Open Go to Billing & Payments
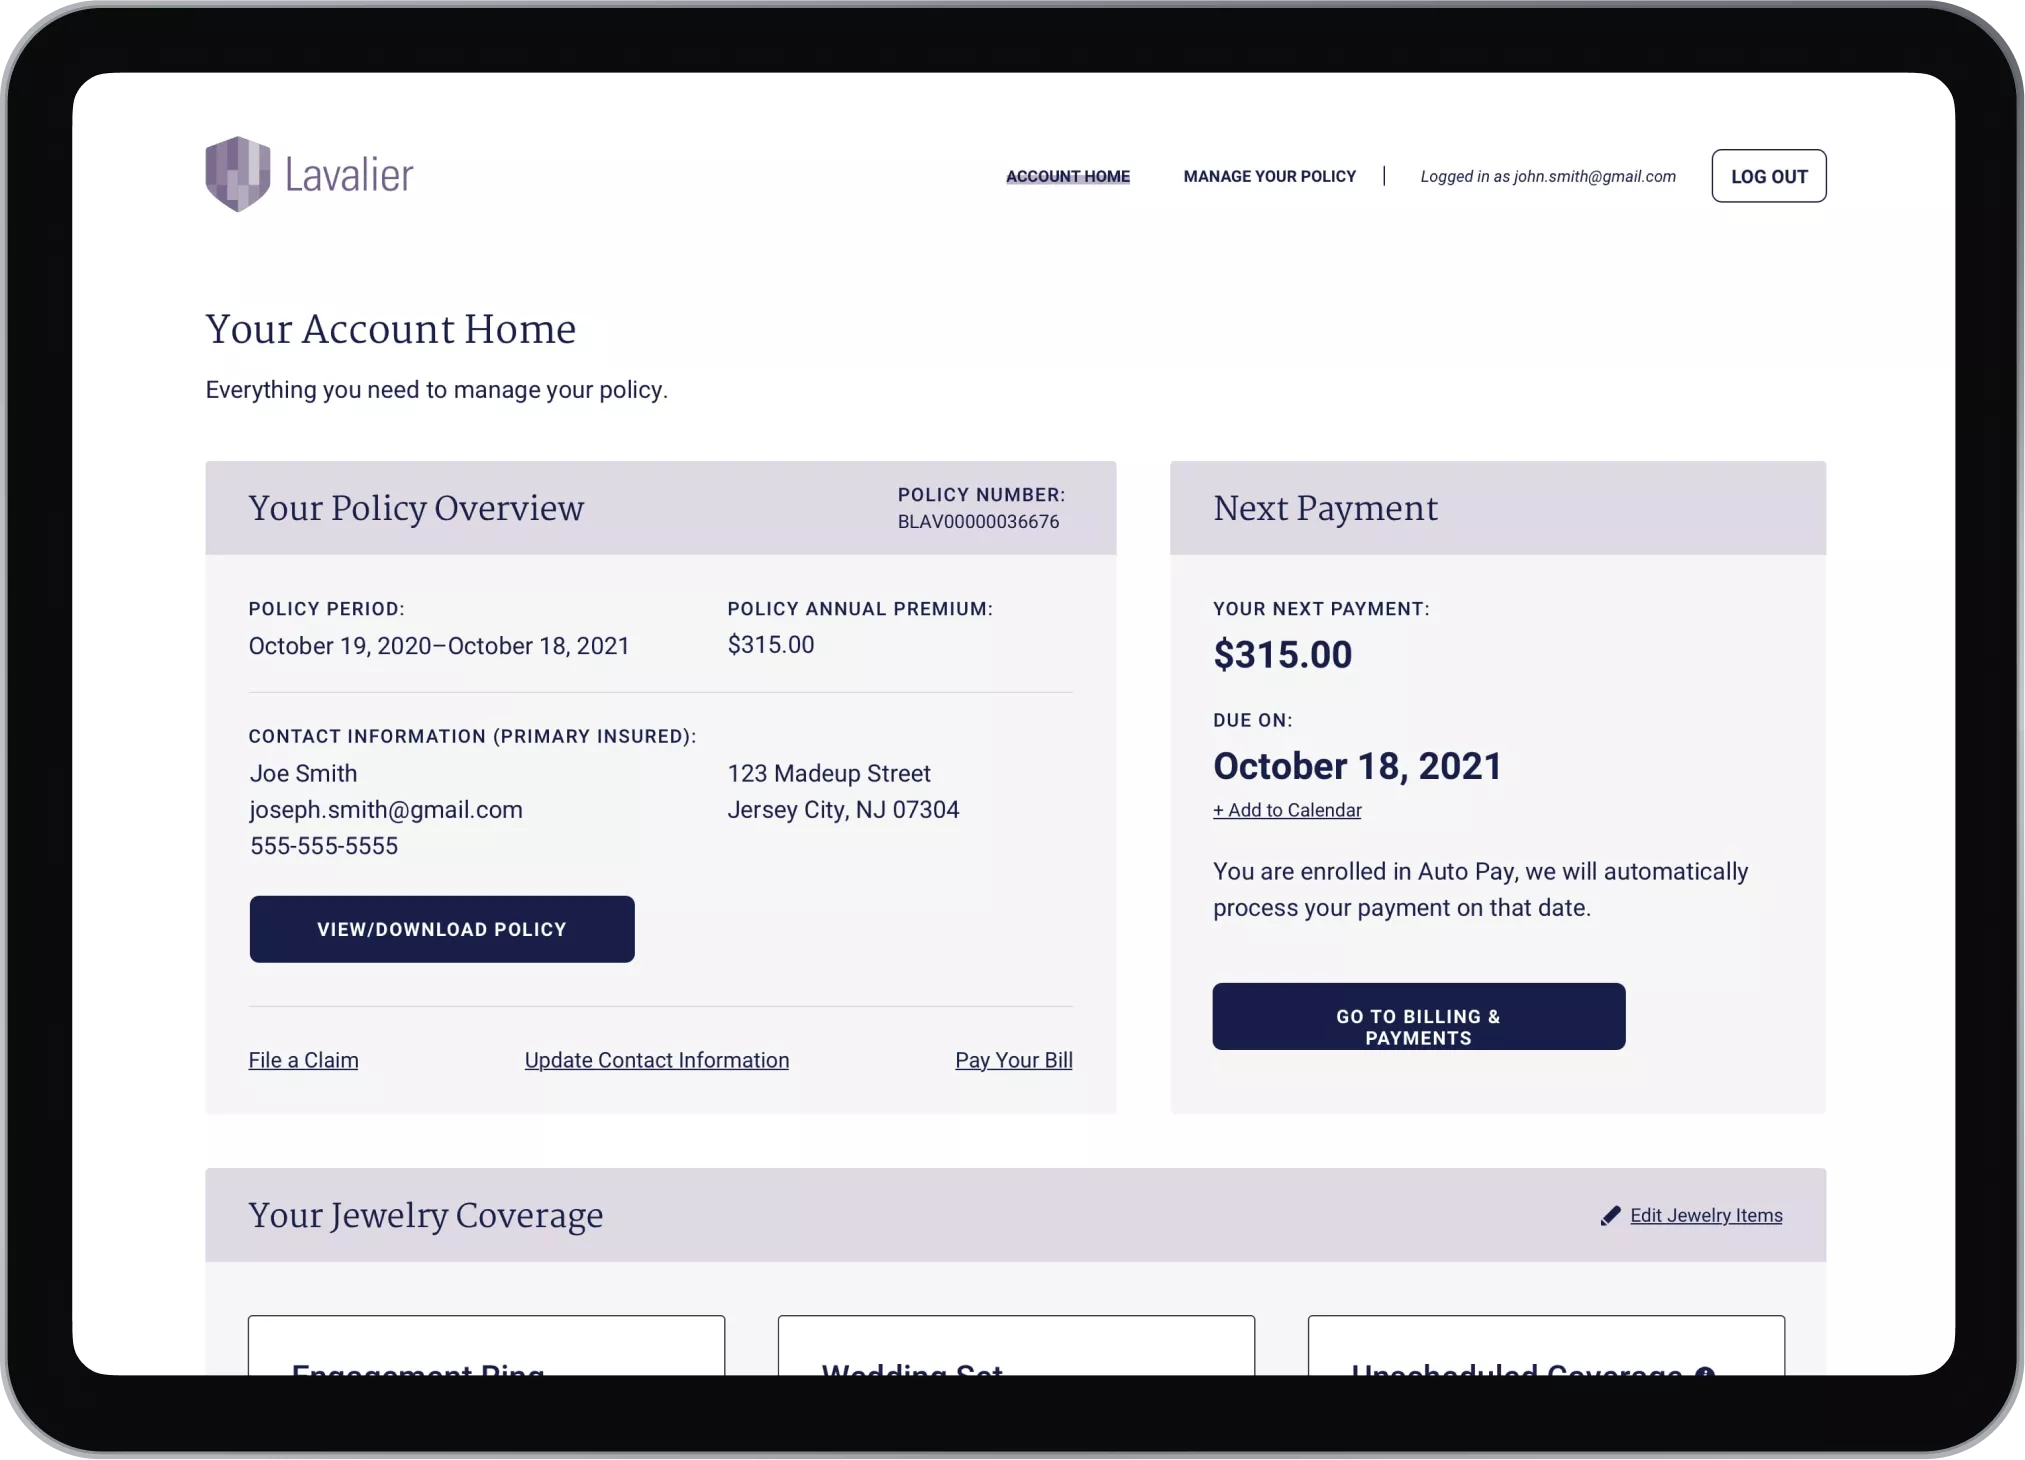This screenshot has height=1460, width=2025. point(1418,1016)
